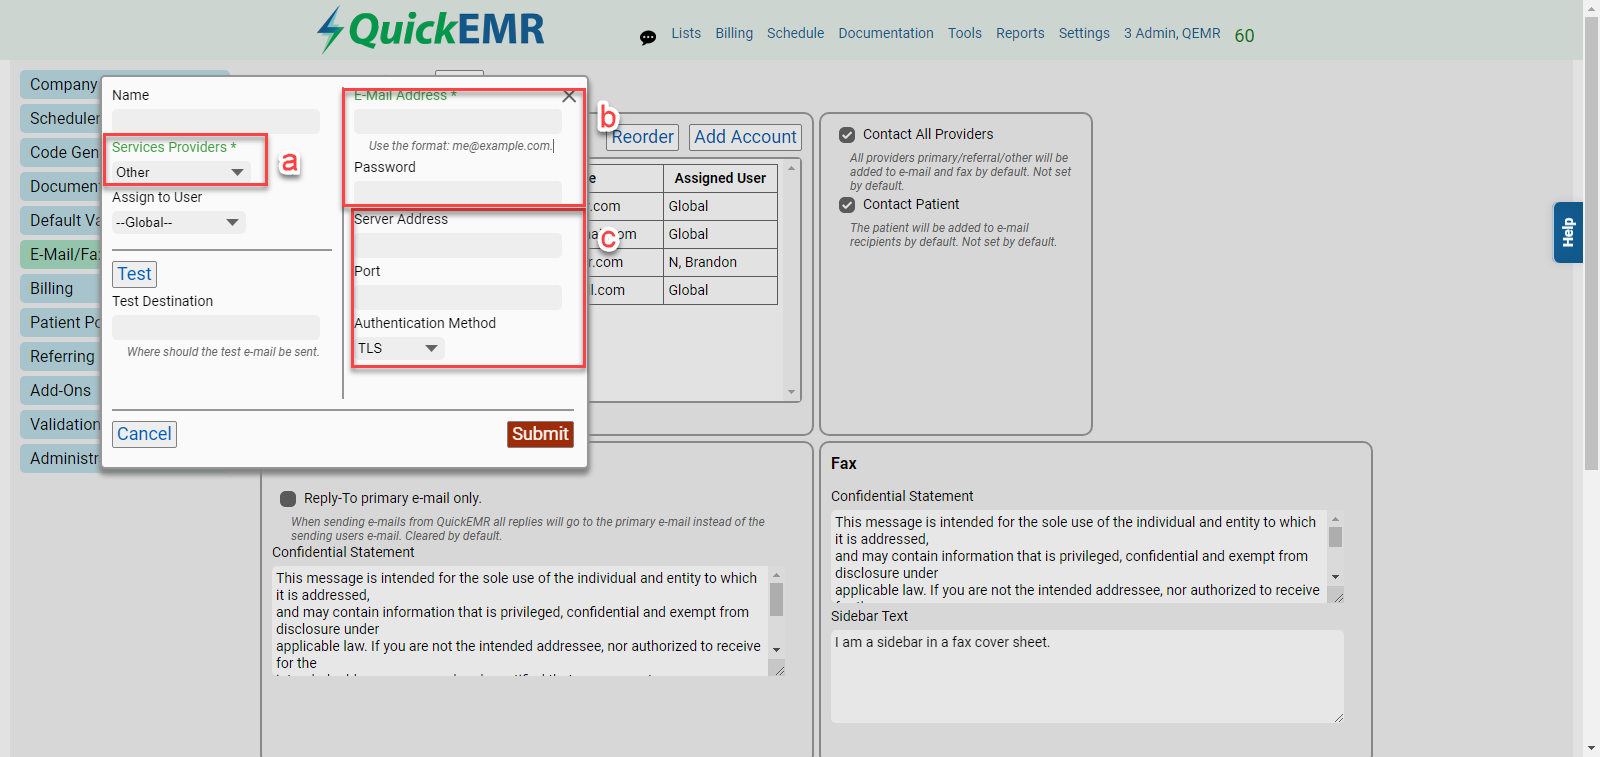1600x757 pixels.
Task: Select the E-Mail/Fax sidebar tab
Action: pos(61,255)
